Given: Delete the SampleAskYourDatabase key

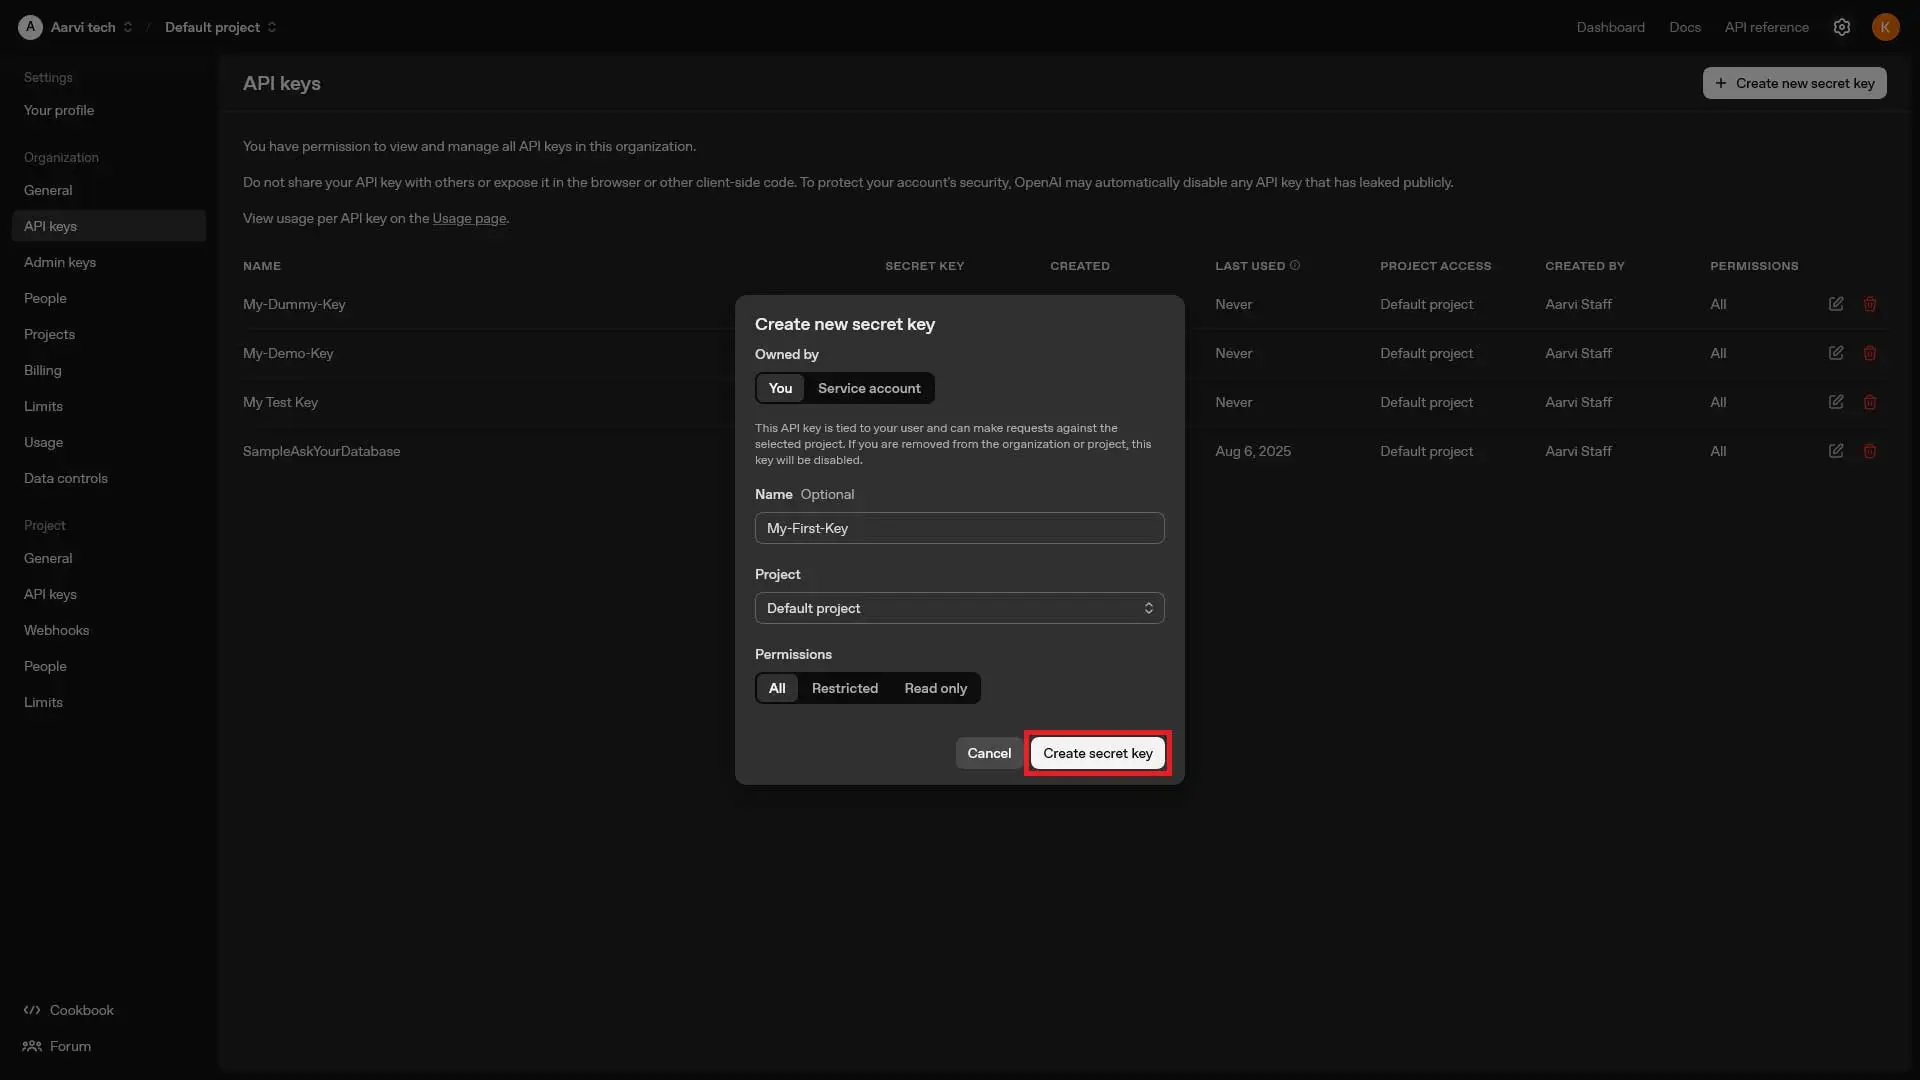Looking at the screenshot, I should pos(1870,451).
